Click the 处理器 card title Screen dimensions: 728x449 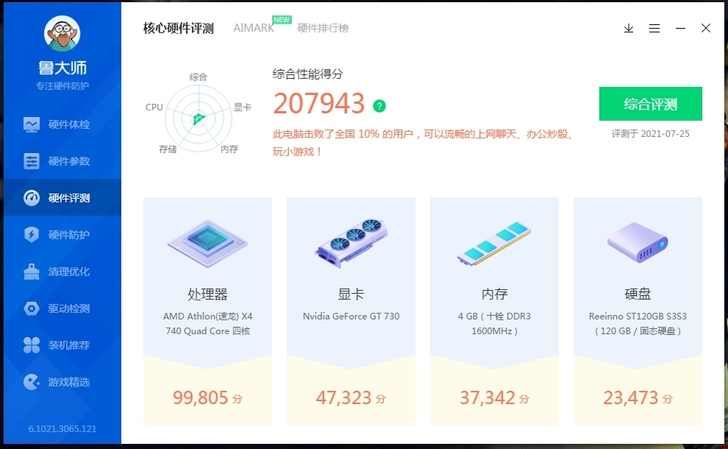208,294
